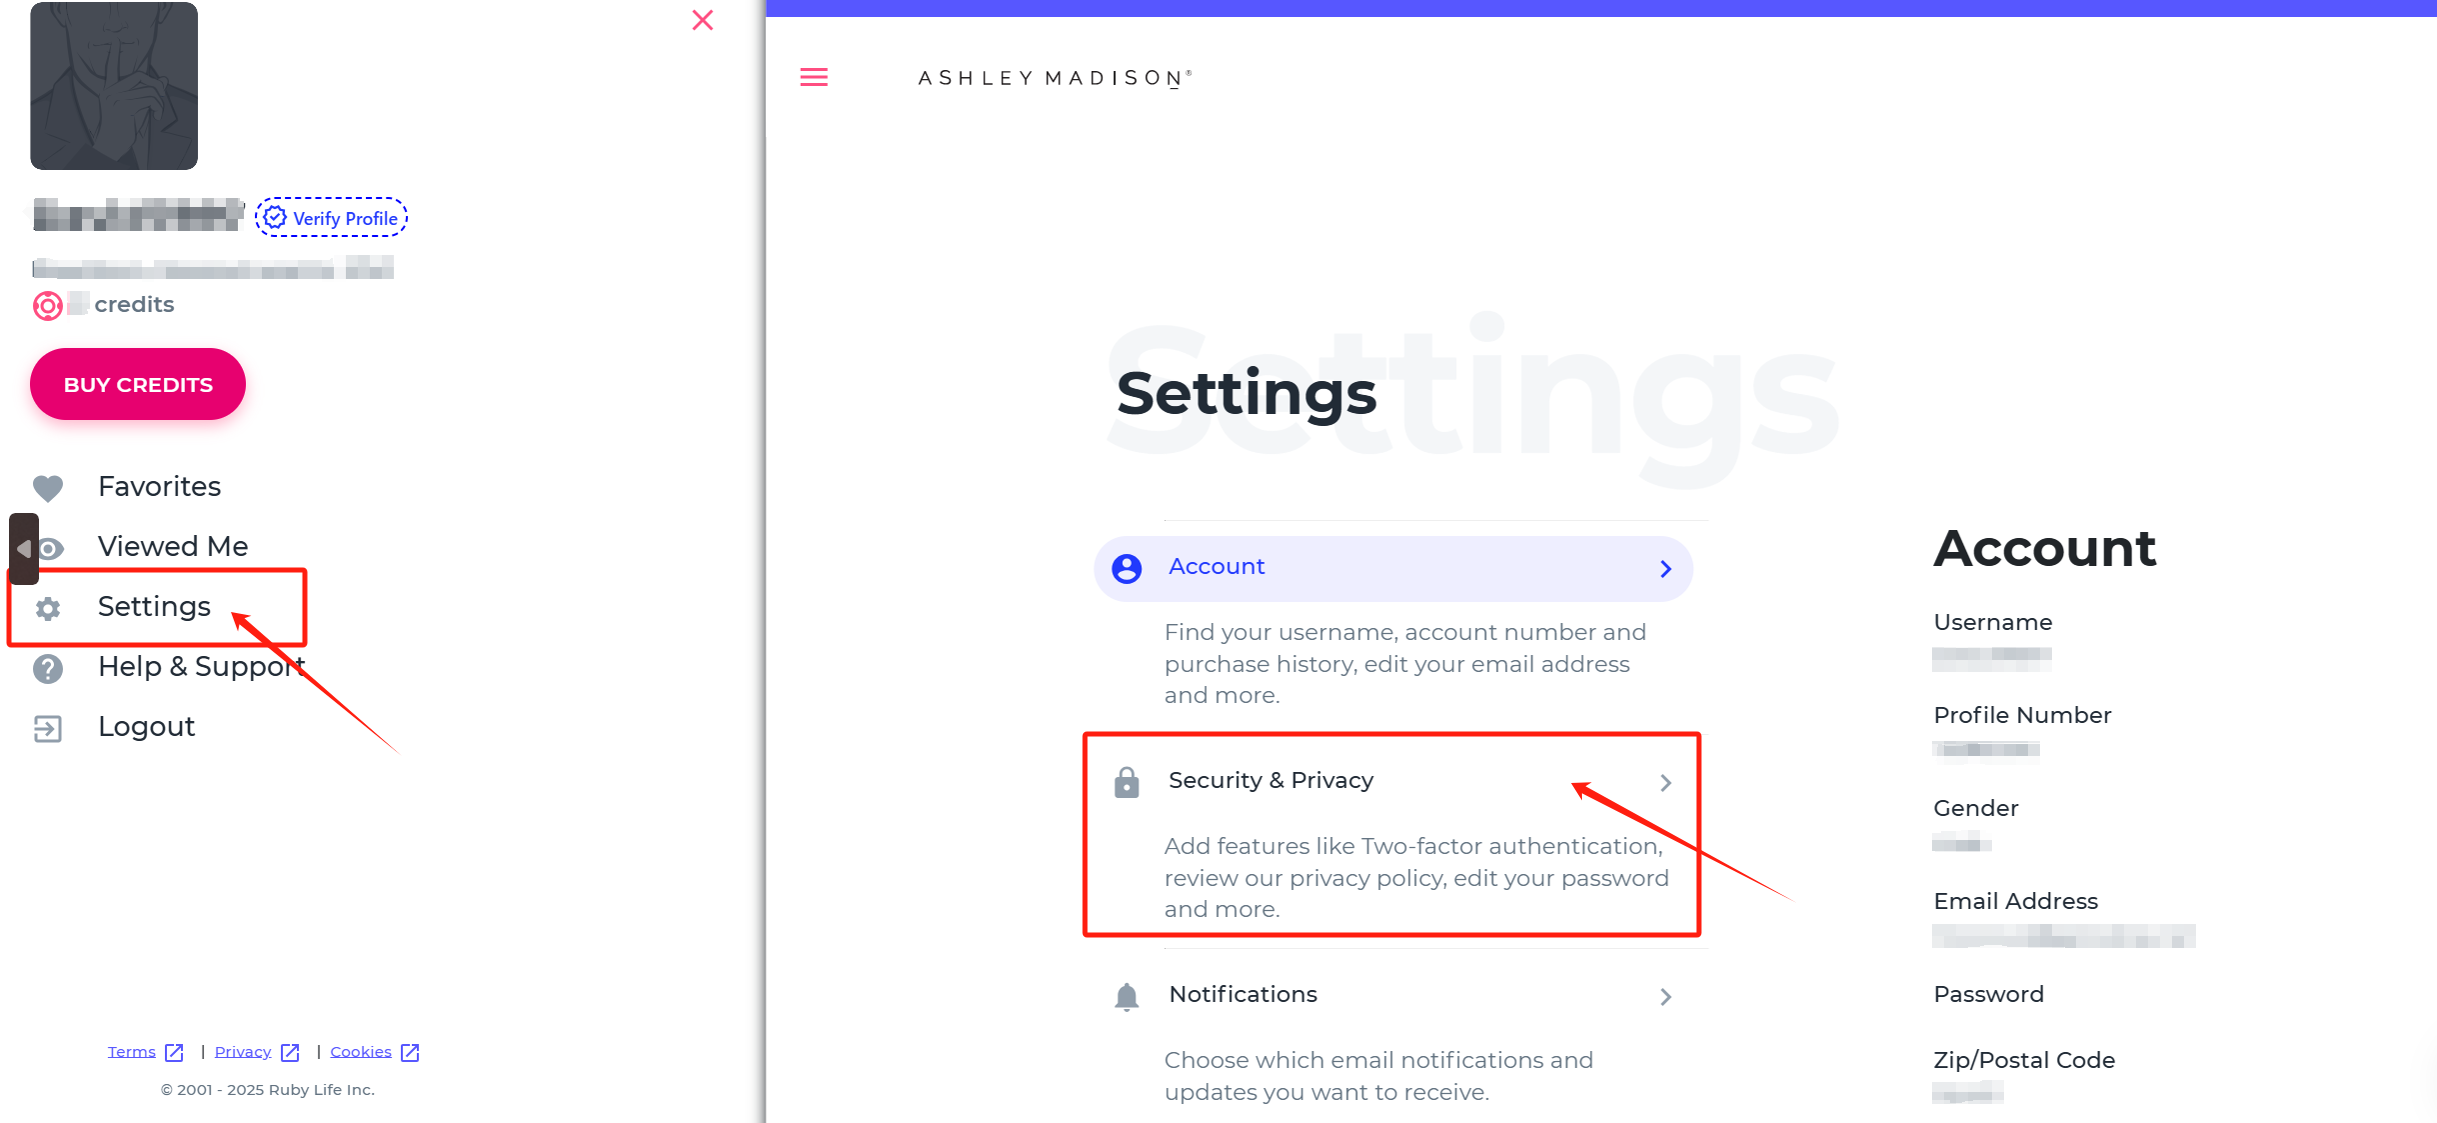The width and height of the screenshot is (2437, 1123).
Task: Select Logout from side menu
Action: pyautogui.click(x=146, y=726)
